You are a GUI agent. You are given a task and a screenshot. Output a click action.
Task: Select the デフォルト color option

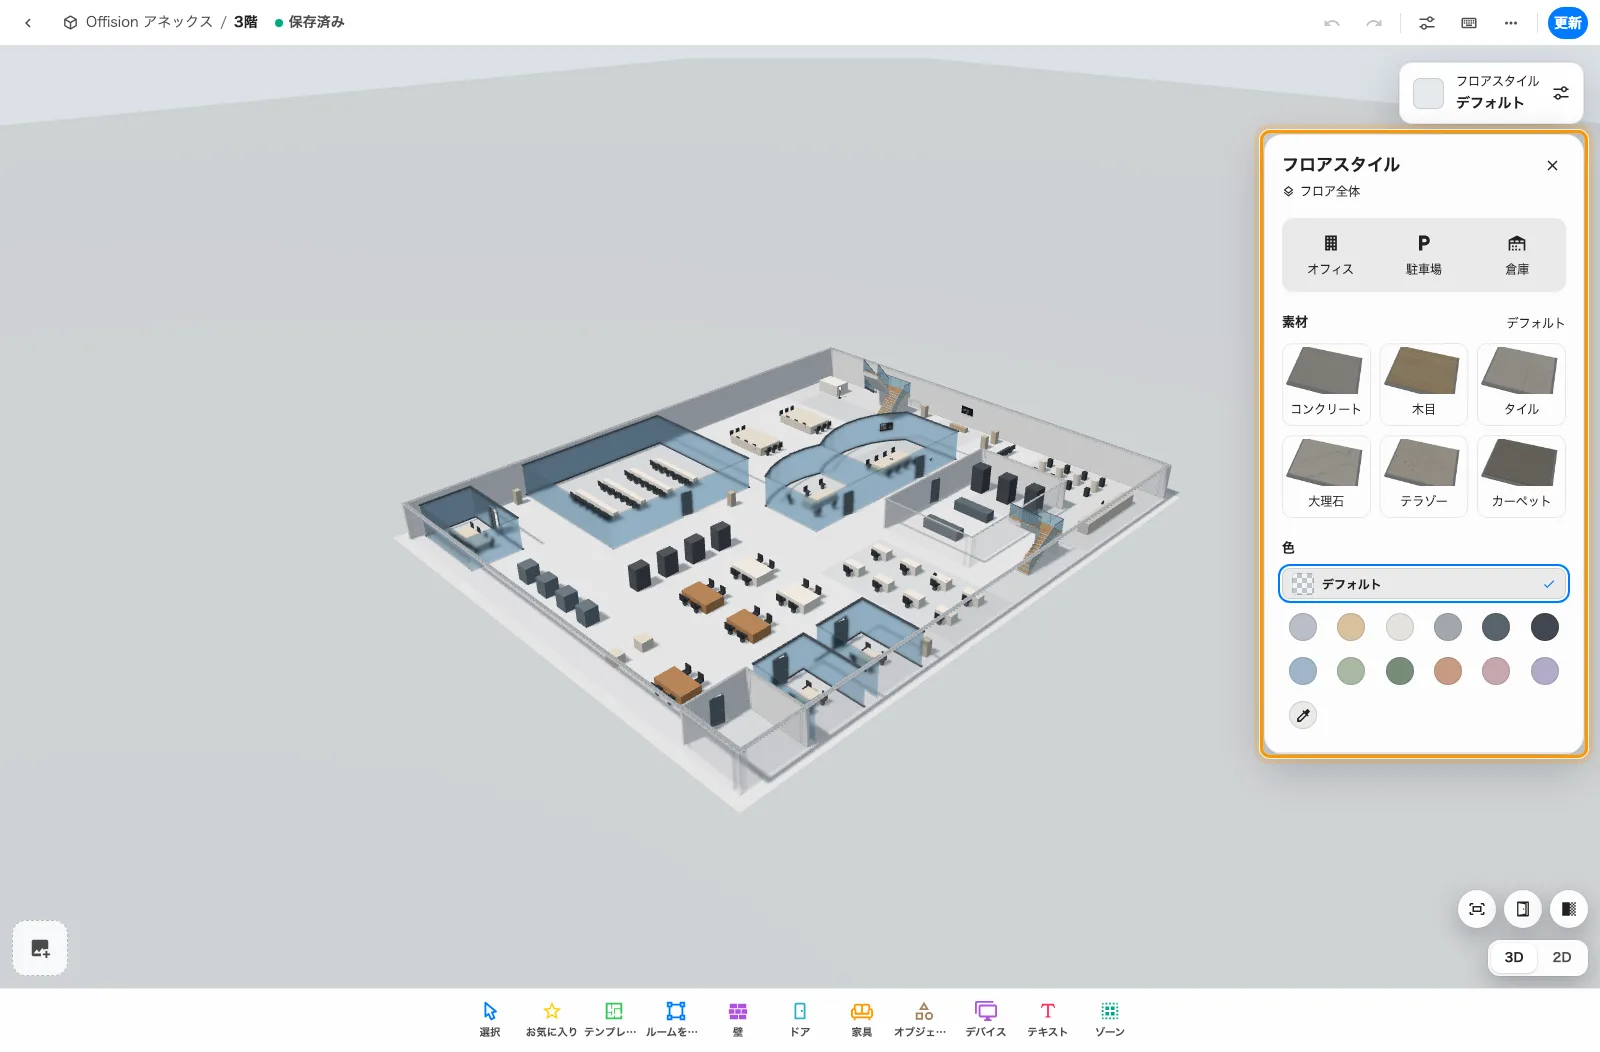point(1424,584)
